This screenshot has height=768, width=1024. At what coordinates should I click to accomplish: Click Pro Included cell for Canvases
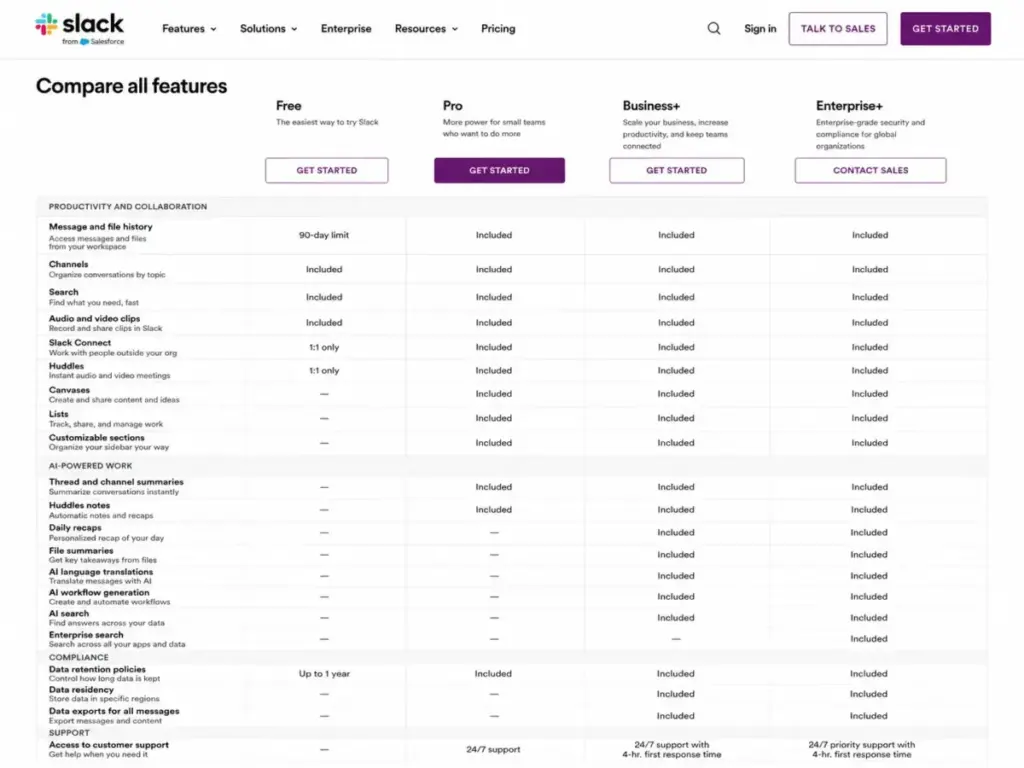point(494,394)
